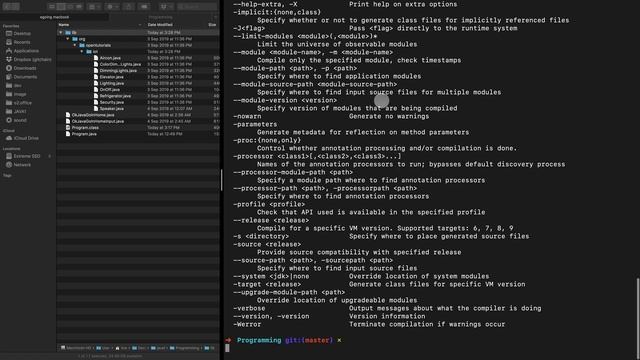640x360 pixels.
Task: Switch Finder to icon view
Action: pyautogui.click(x=52, y=7)
